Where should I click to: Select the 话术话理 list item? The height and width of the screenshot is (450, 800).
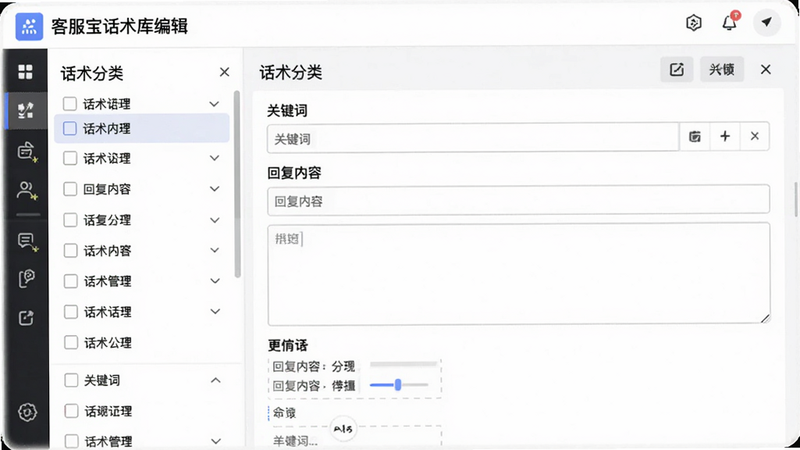[142, 312]
